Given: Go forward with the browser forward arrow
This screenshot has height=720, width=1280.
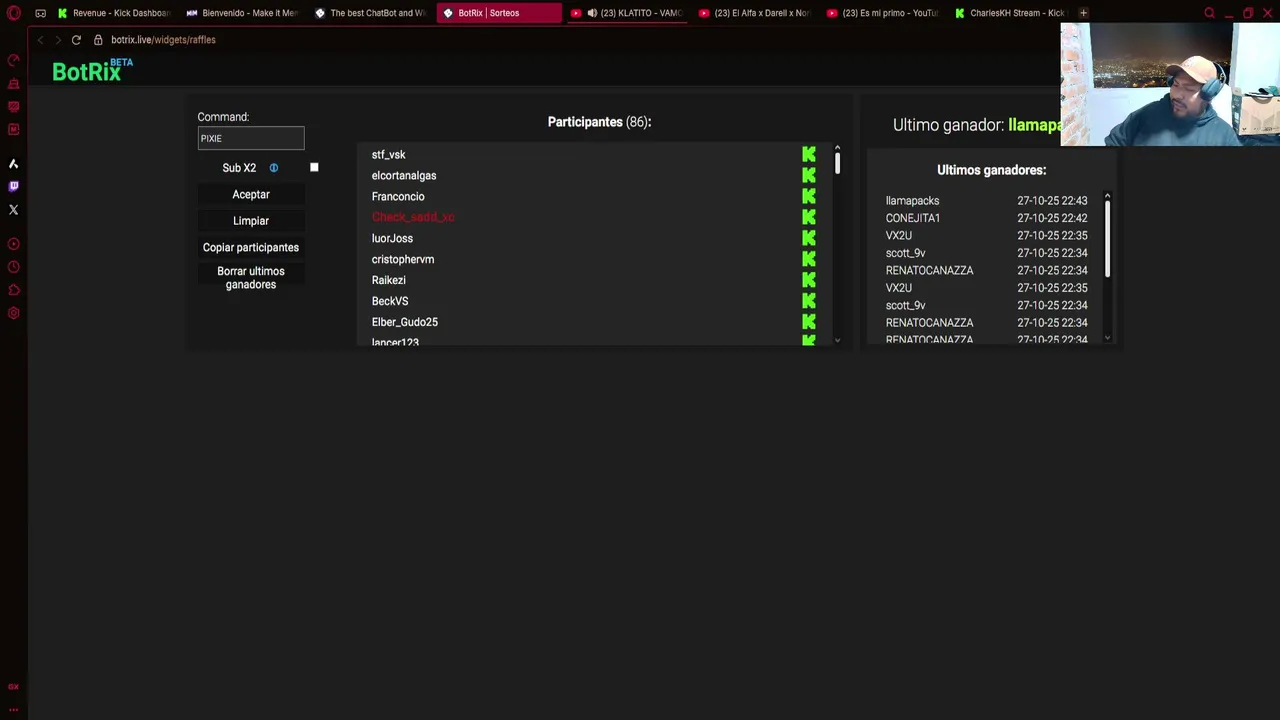Looking at the screenshot, I should pos(58,40).
